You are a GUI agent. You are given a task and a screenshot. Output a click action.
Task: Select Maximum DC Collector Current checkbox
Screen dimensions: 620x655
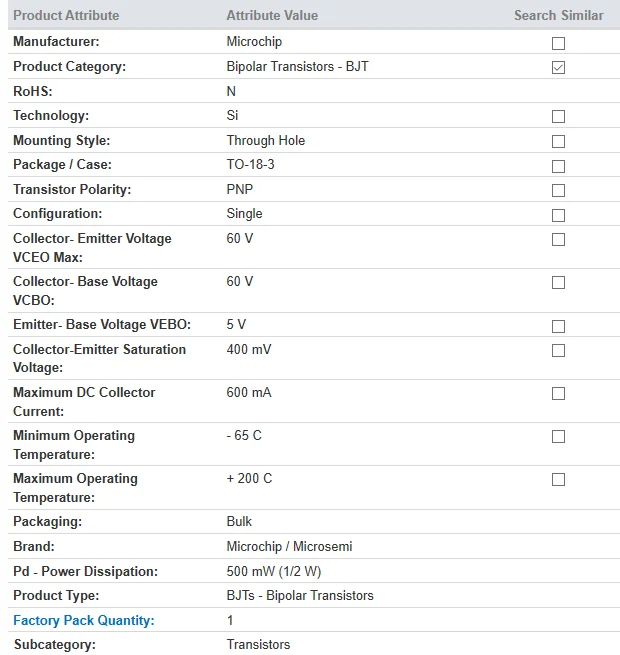pos(558,393)
